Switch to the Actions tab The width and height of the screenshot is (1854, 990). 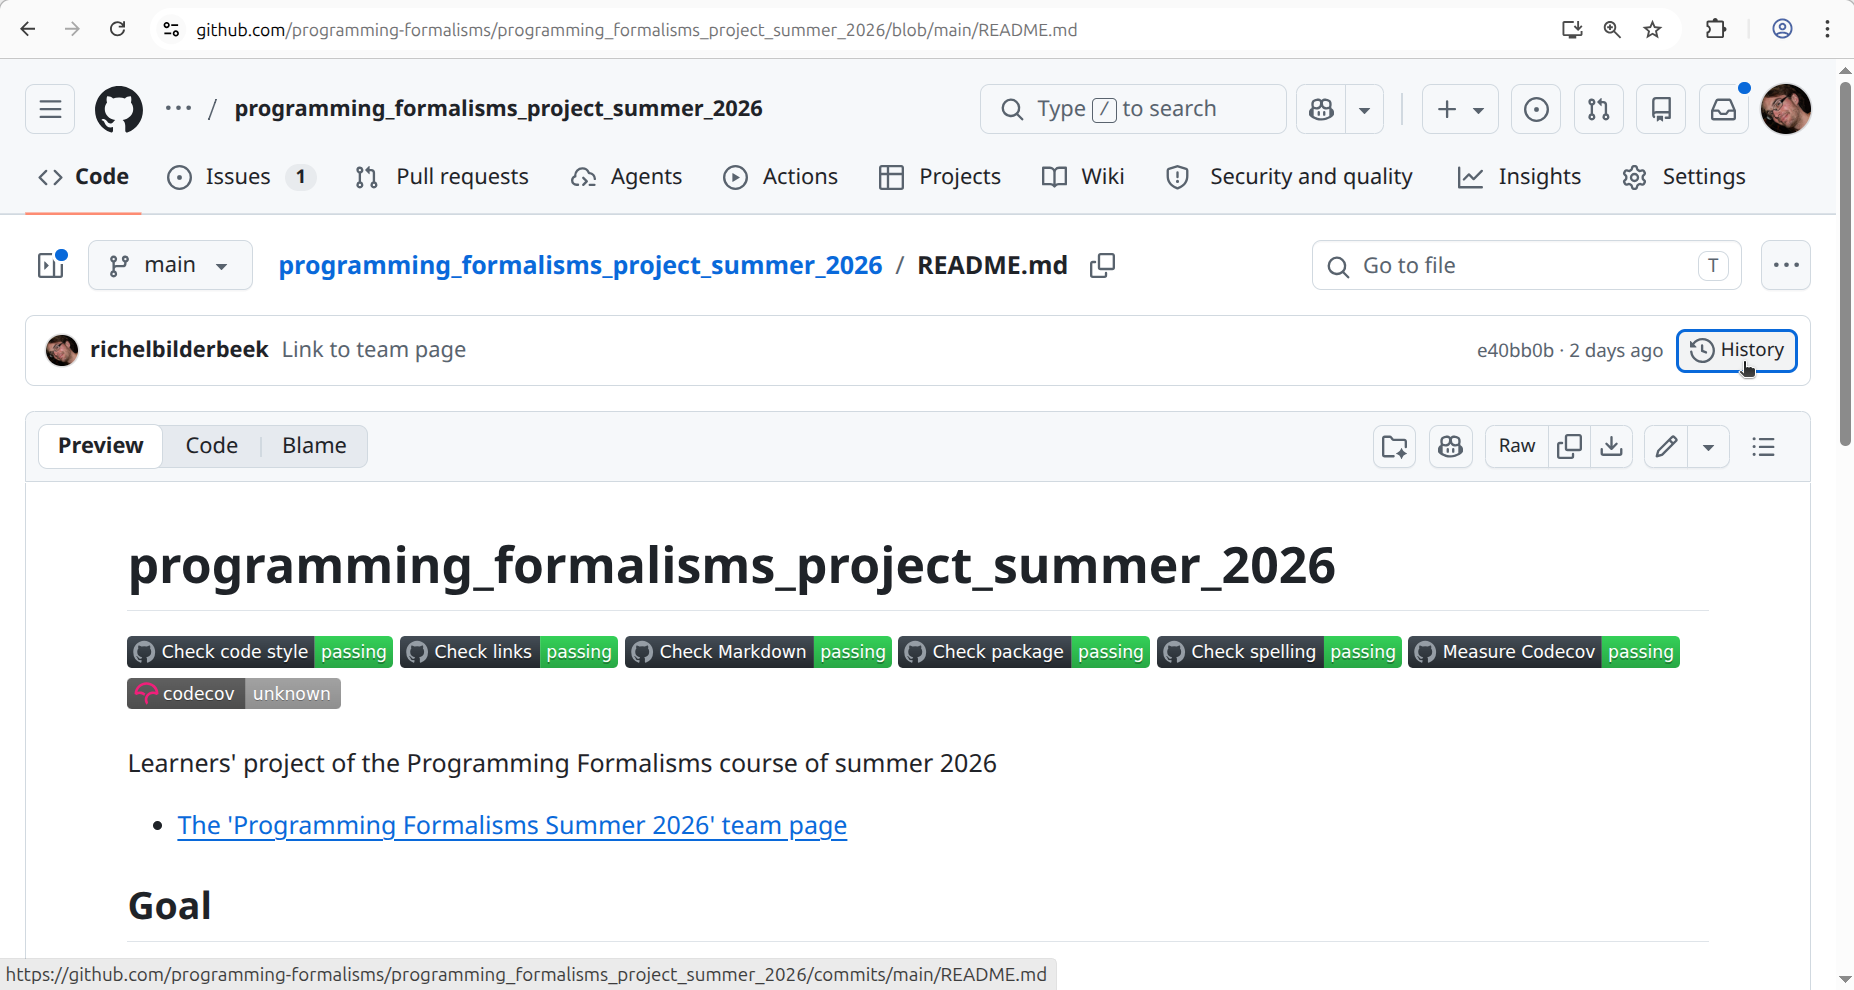780,177
